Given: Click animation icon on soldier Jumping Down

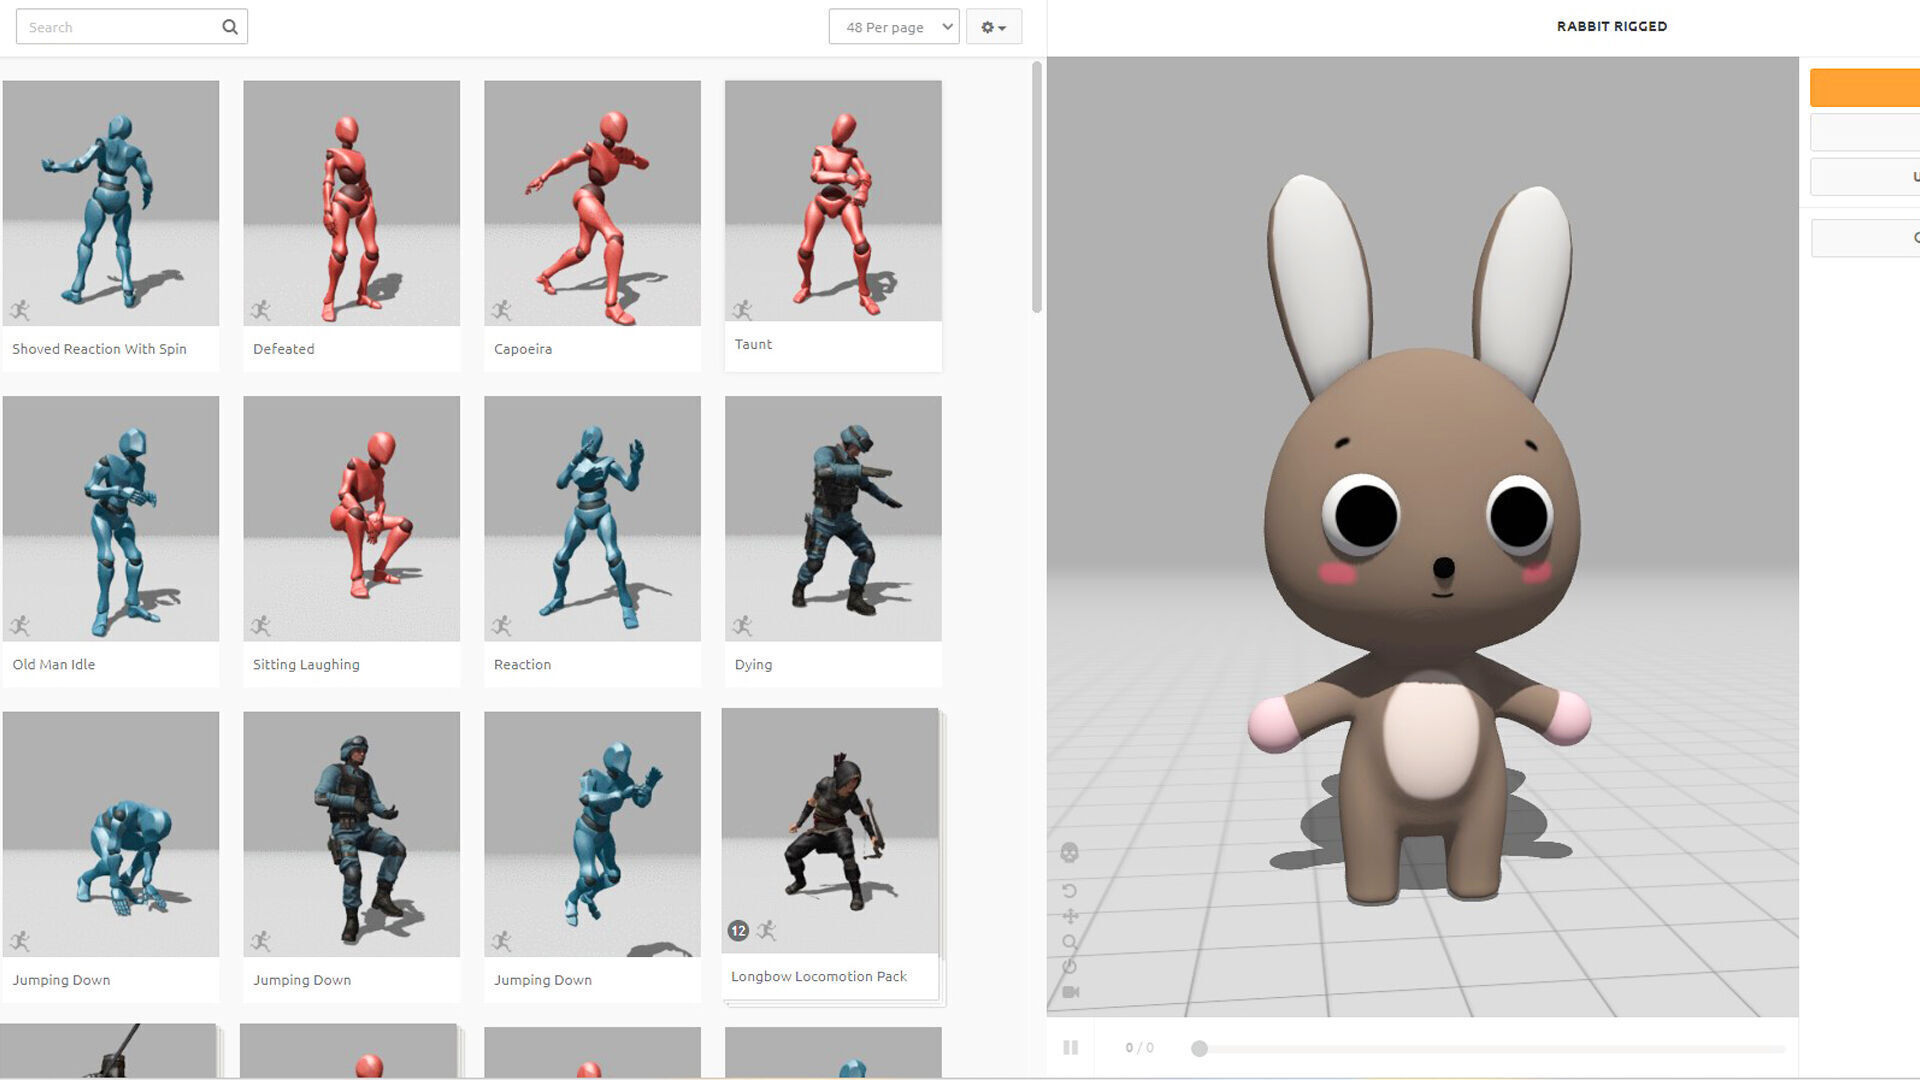Looking at the screenshot, I should 261,941.
